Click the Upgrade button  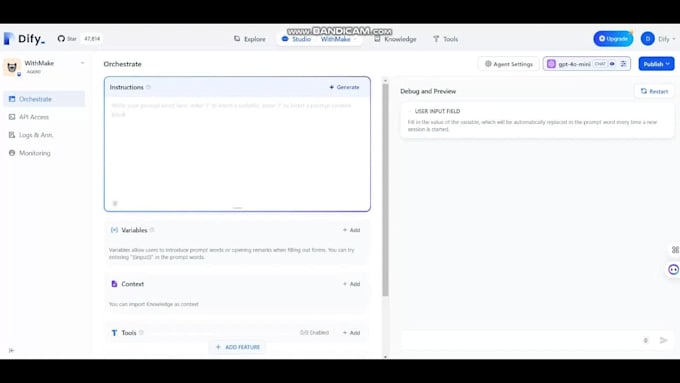tap(613, 39)
